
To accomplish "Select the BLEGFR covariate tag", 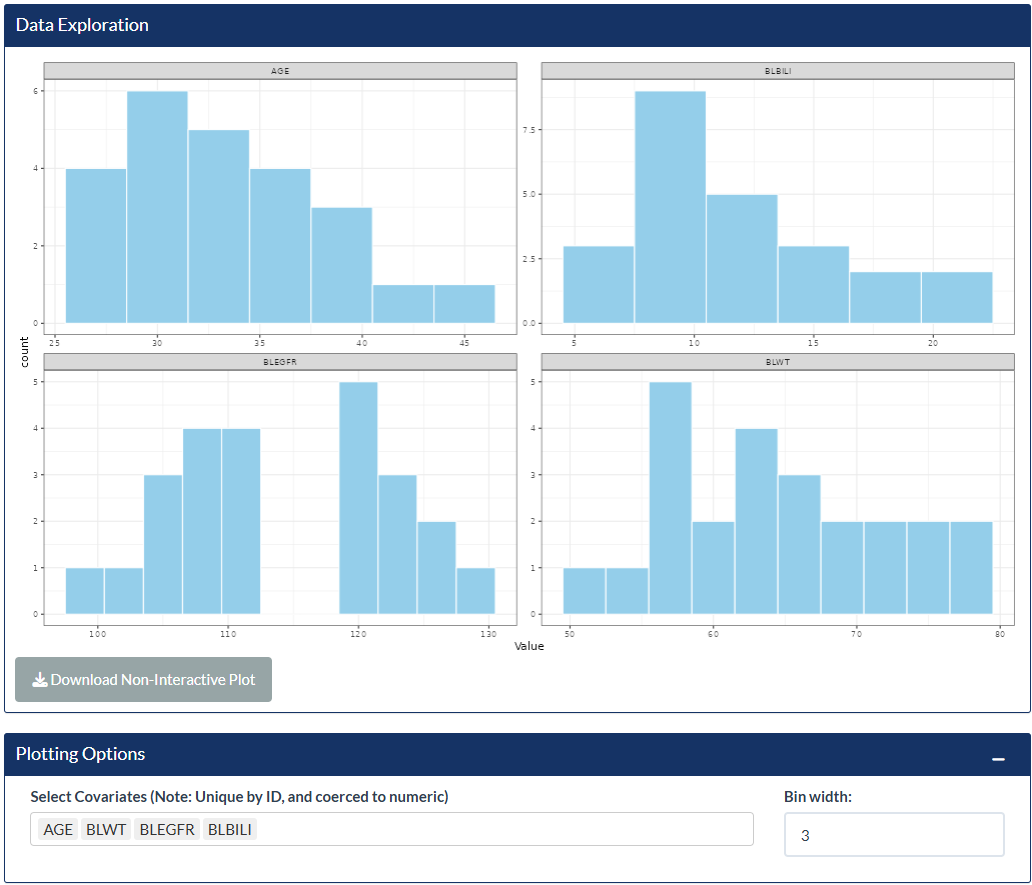I will [166, 829].
